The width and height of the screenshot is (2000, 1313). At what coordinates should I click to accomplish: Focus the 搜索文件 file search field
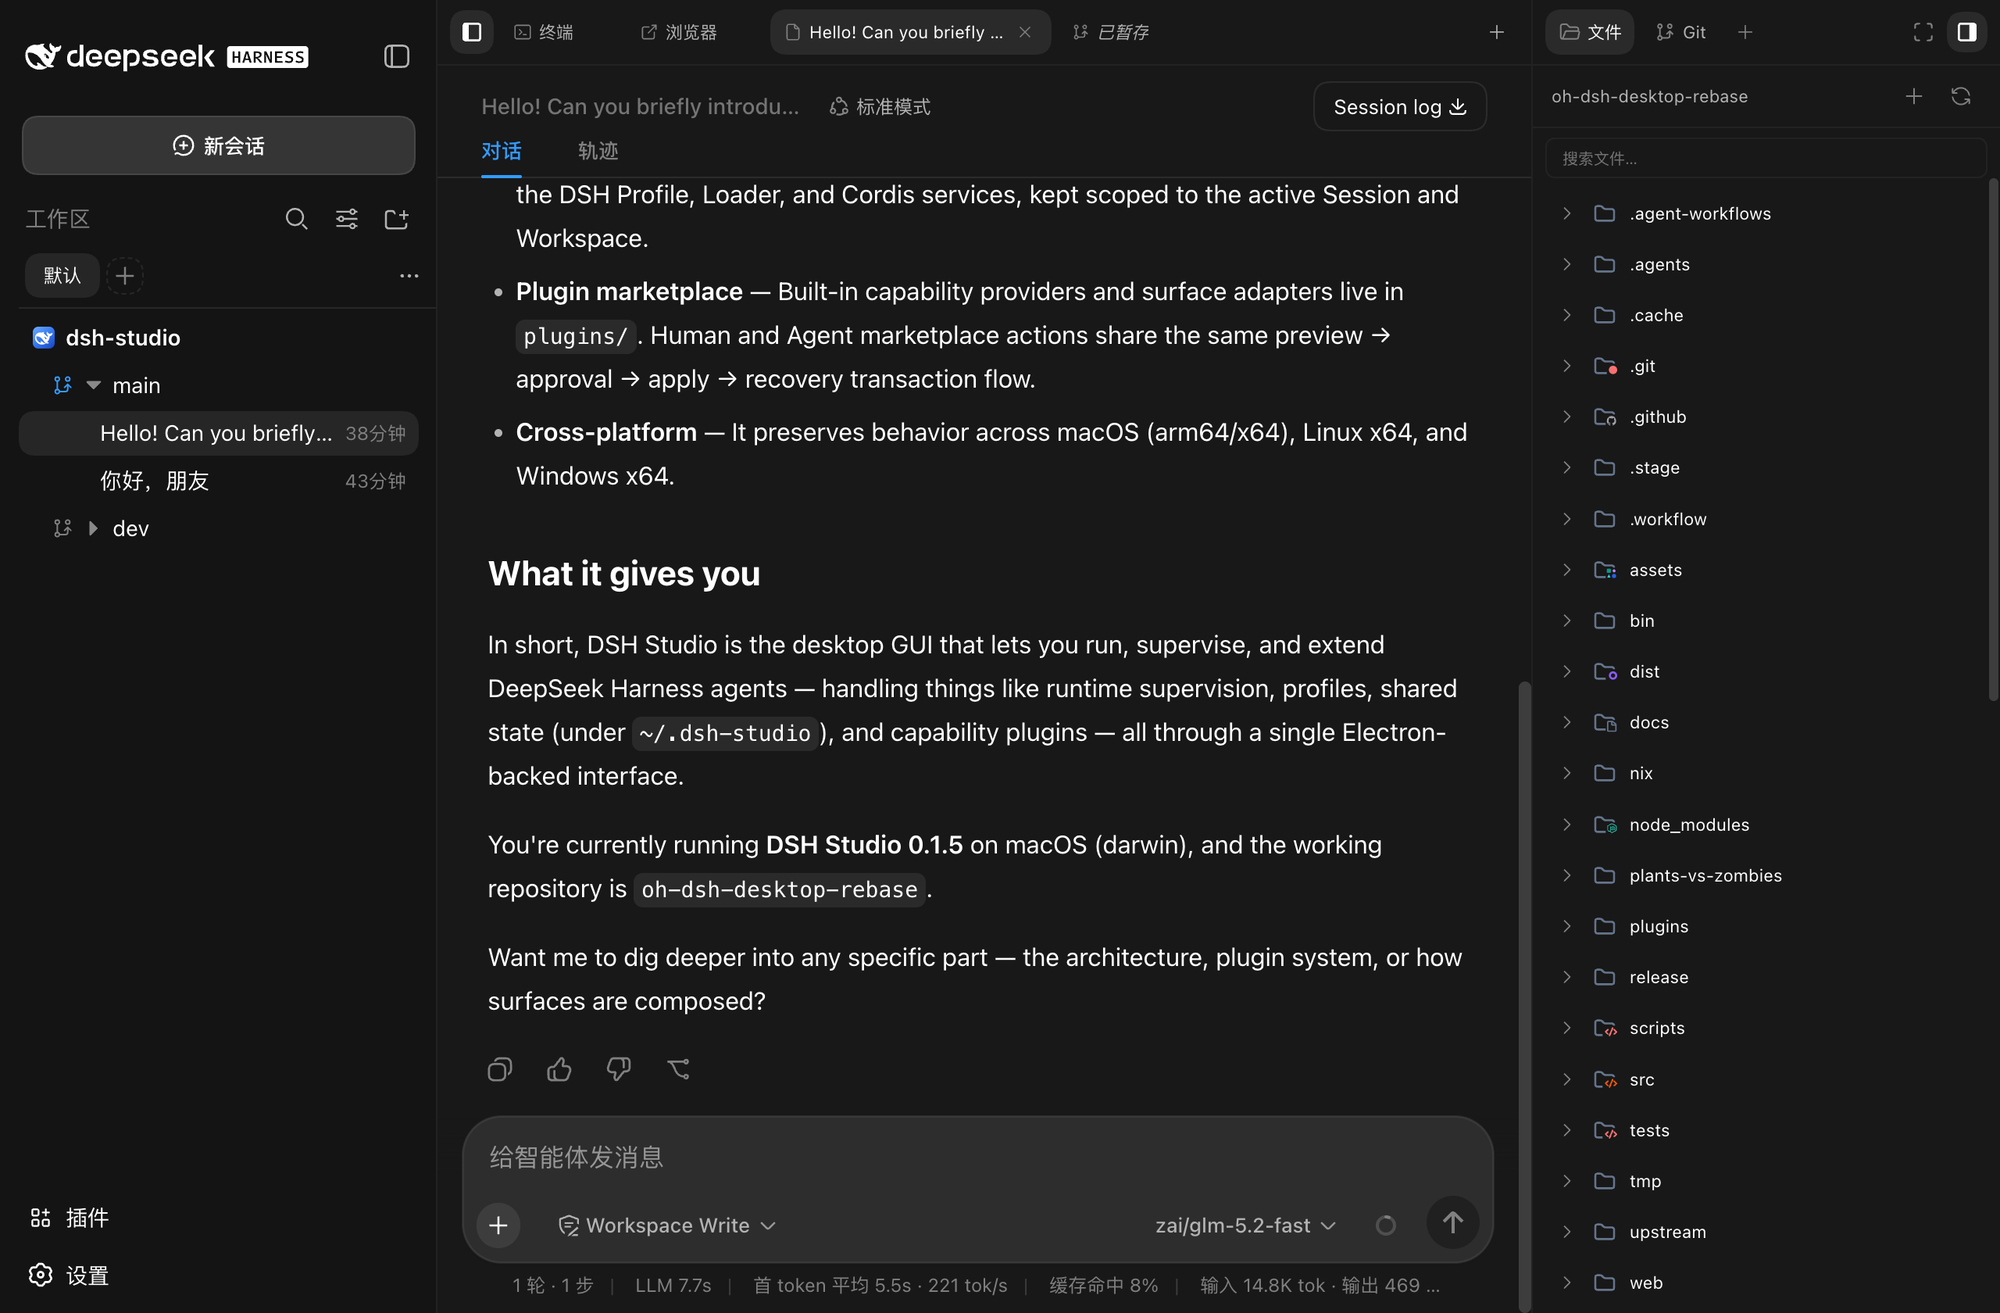[1765, 158]
